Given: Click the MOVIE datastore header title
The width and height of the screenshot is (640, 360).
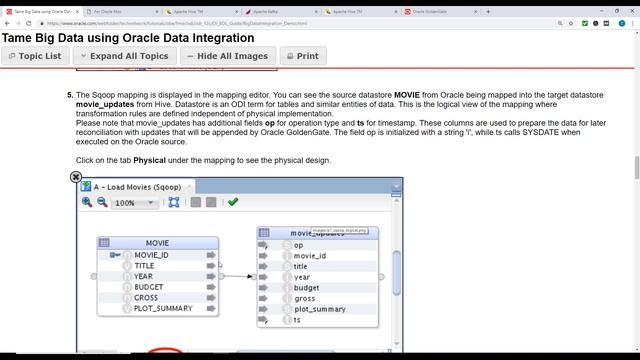Looking at the screenshot, I should (157, 243).
